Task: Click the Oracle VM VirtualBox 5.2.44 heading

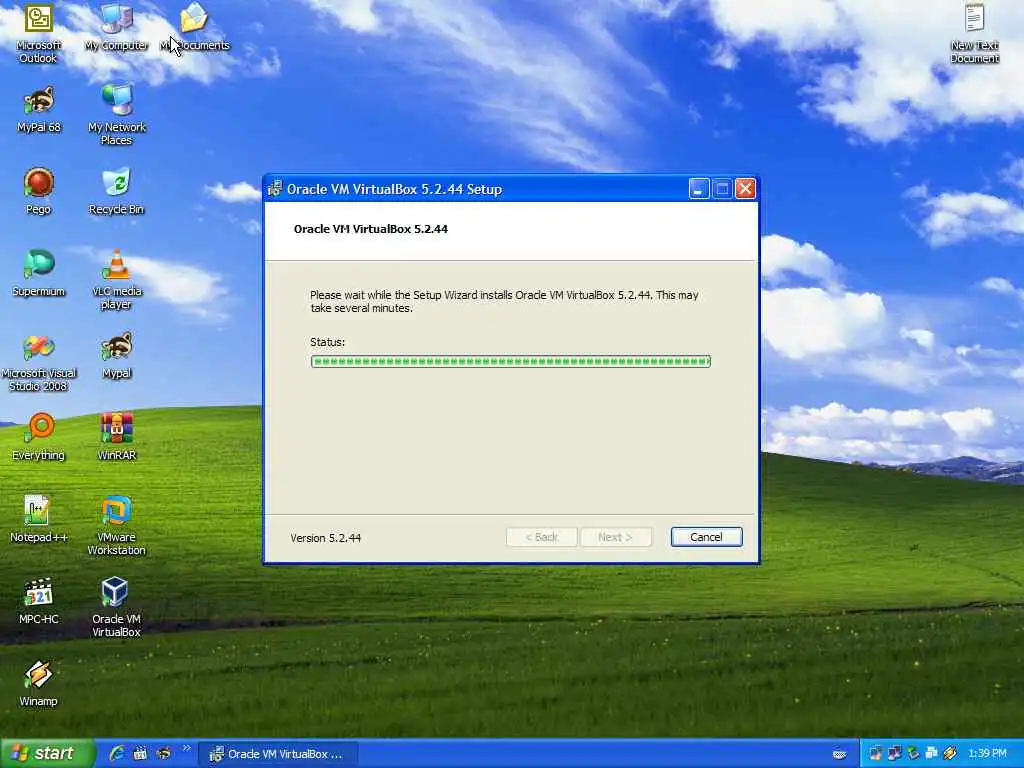Action: click(x=371, y=229)
